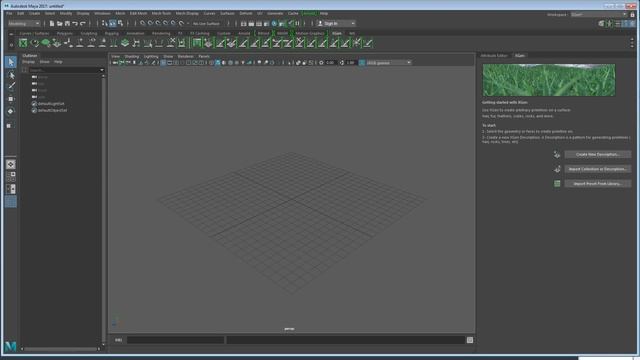Viewport: 640px width, 360px height.
Task: Click the Outliner search field
Action: click(64, 70)
